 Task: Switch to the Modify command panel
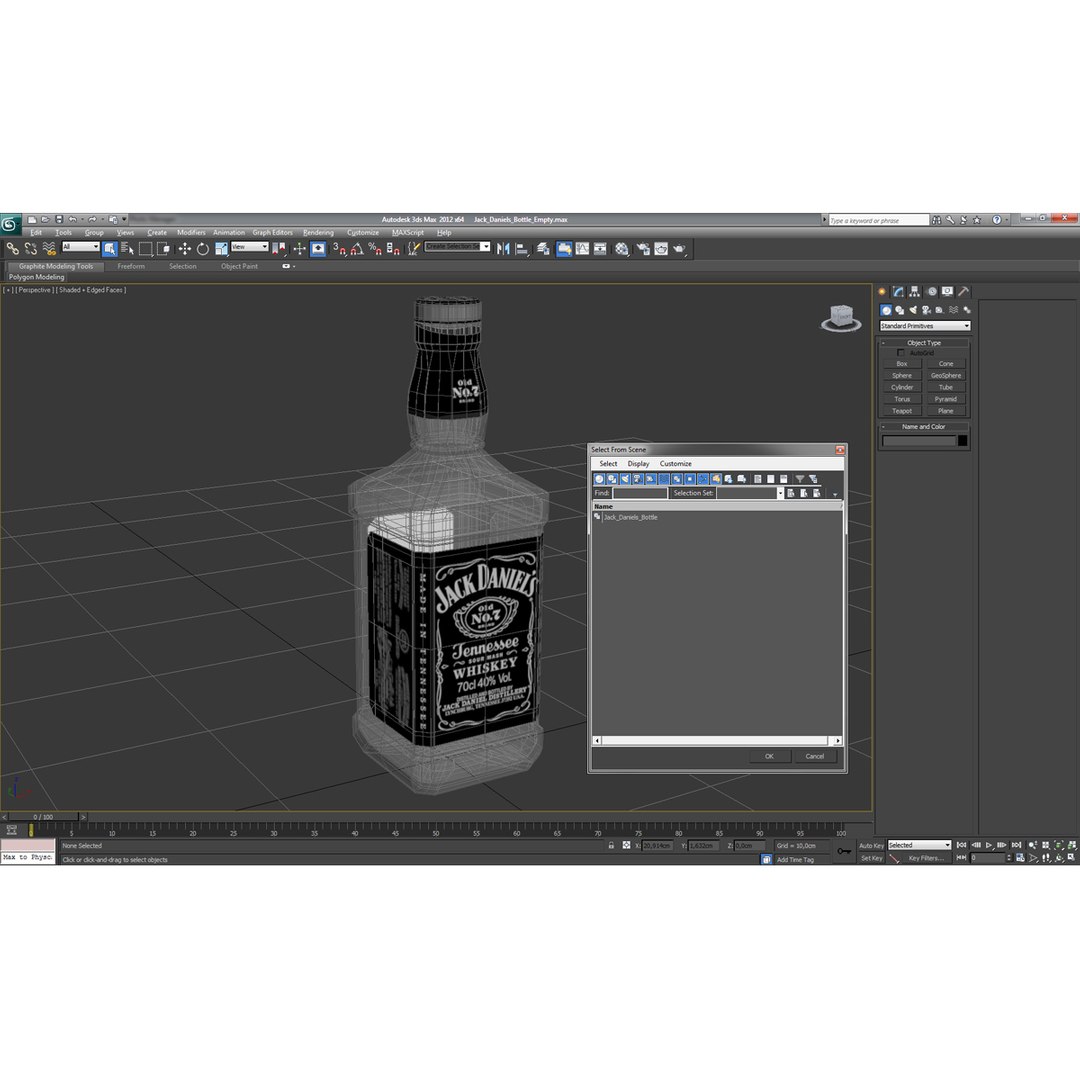(x=898, y=291)
